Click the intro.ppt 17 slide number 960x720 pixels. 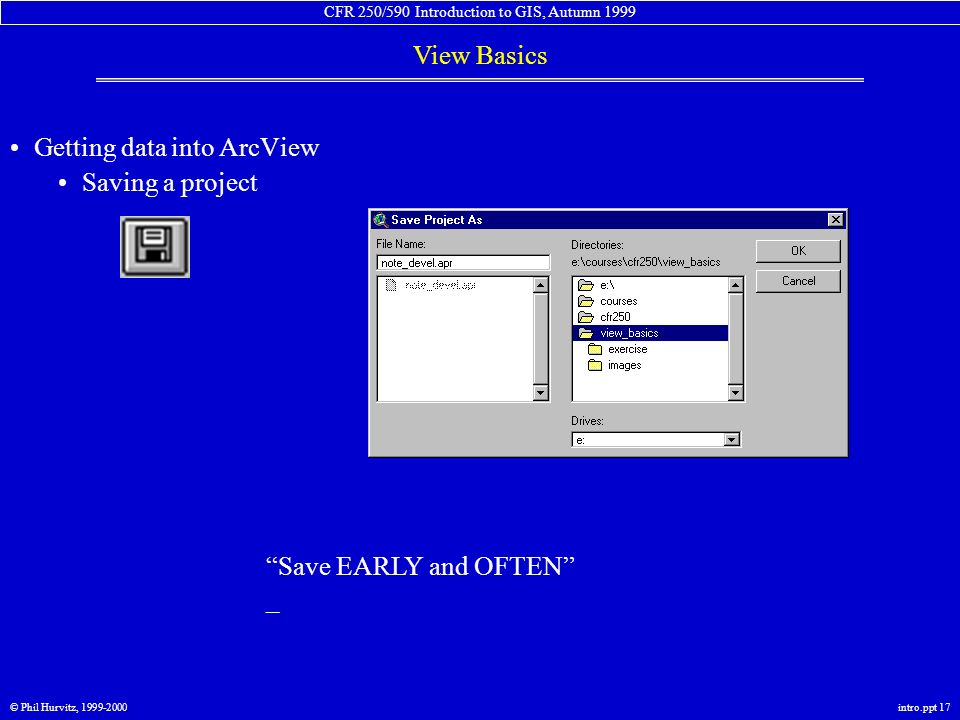pos(924,707)
